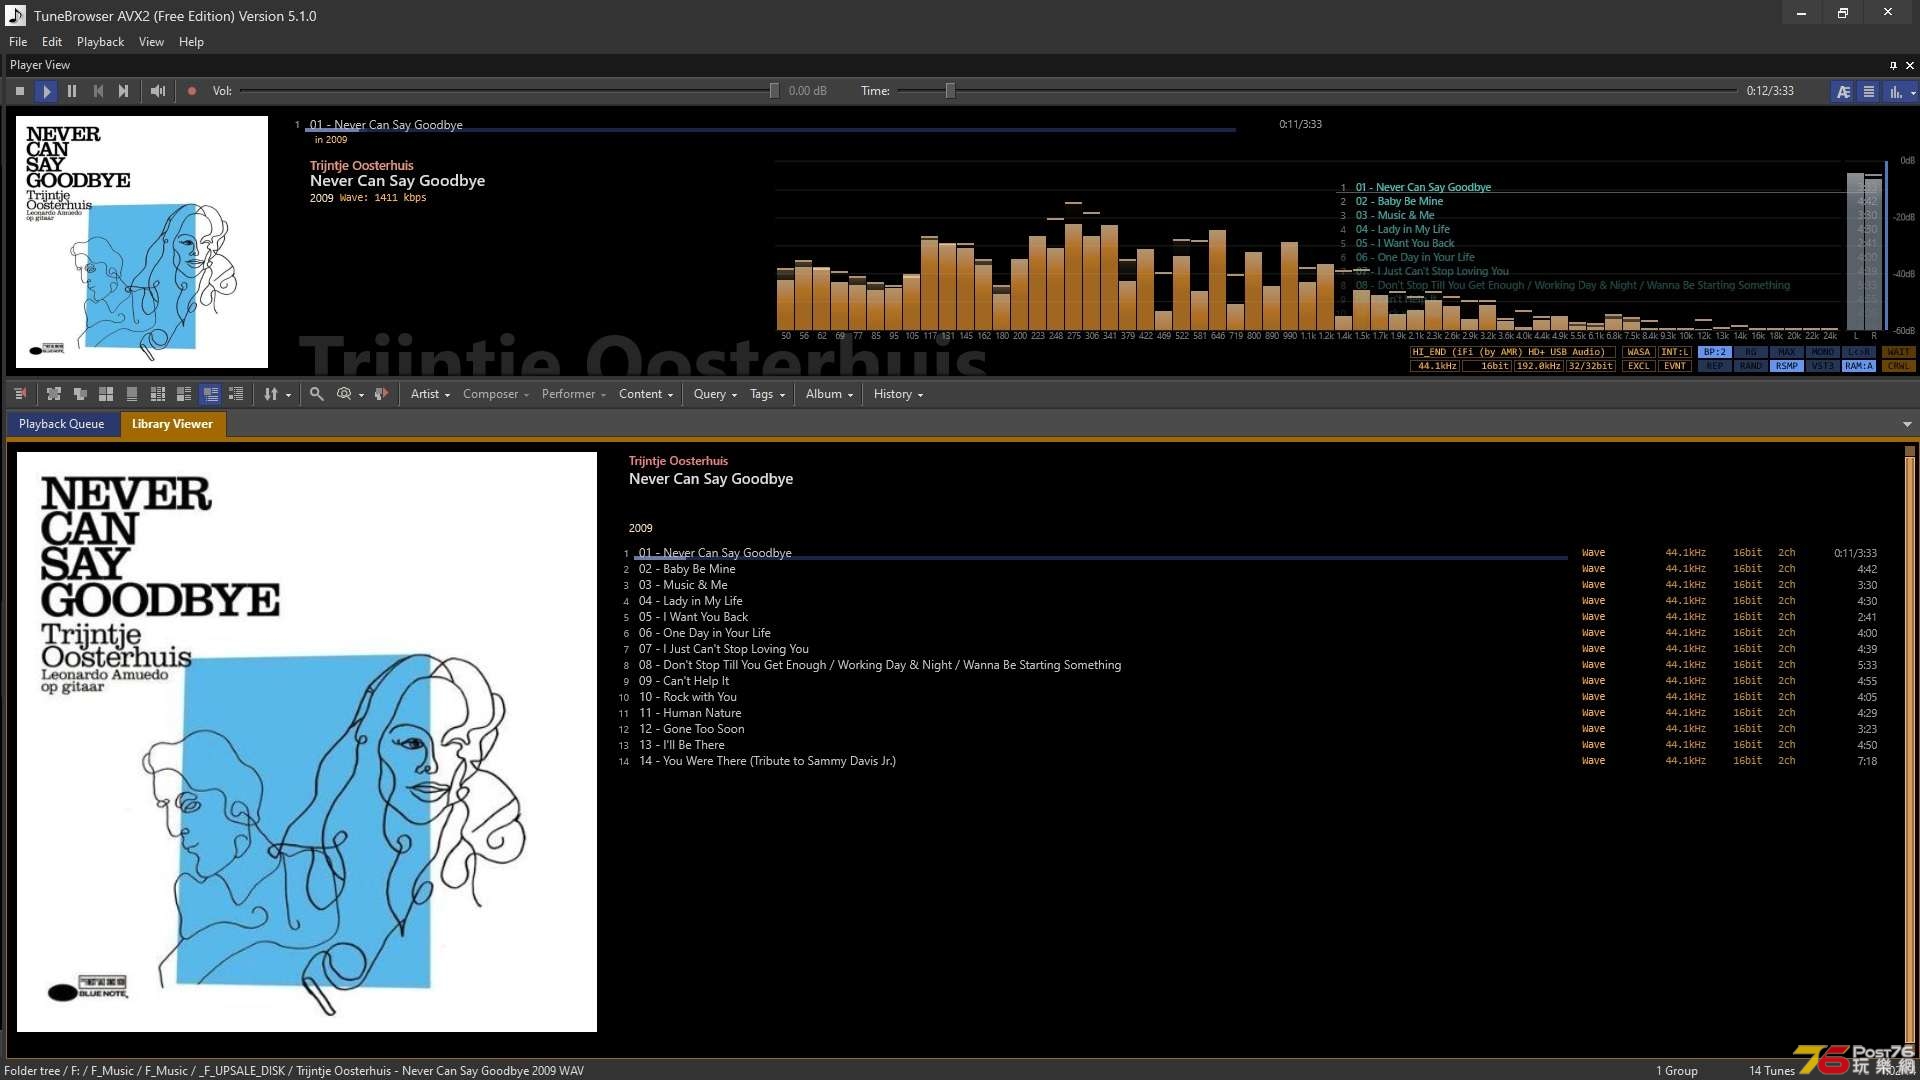
Task: Toggle the RAM:A indicator
Action: pos(1859,366)
